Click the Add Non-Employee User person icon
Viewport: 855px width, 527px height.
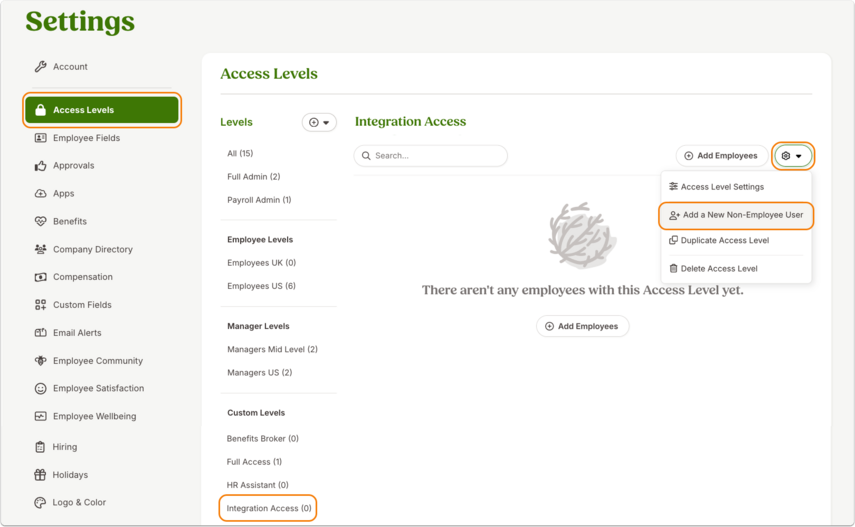coord(675,215)
